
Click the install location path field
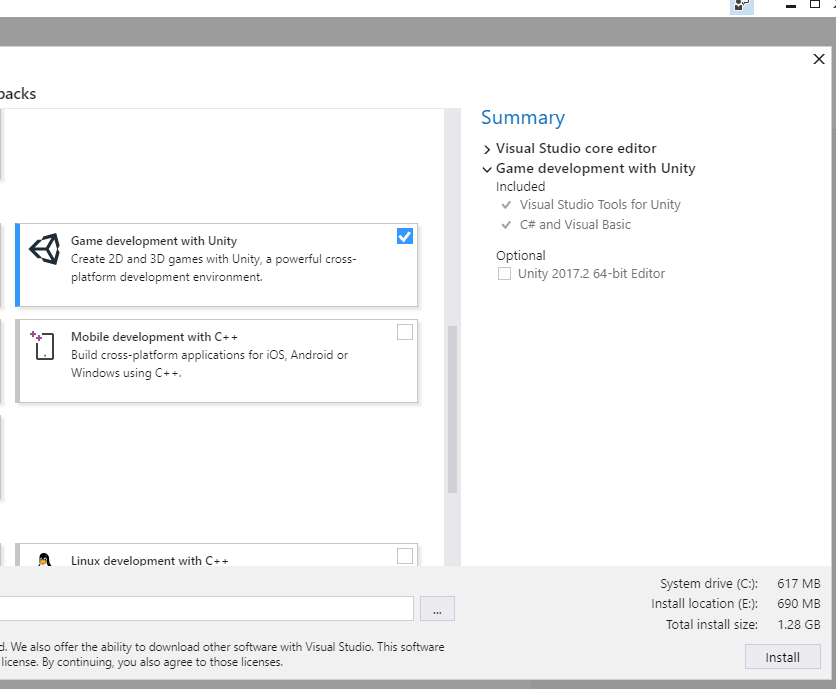(206, 608)
